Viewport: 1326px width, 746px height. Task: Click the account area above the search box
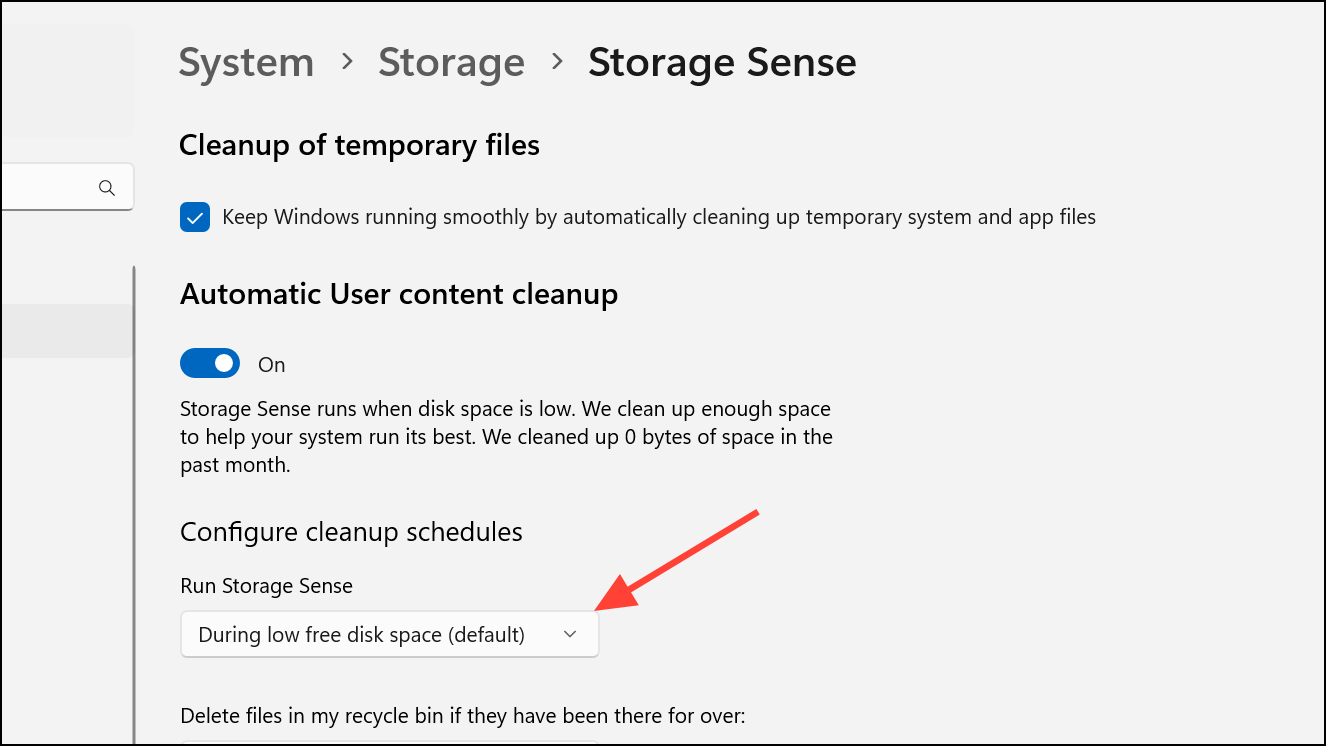pos(66,80)
